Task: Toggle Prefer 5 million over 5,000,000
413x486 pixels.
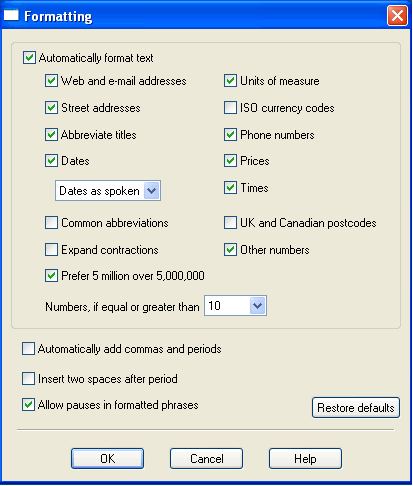Action: pos(51,276)
